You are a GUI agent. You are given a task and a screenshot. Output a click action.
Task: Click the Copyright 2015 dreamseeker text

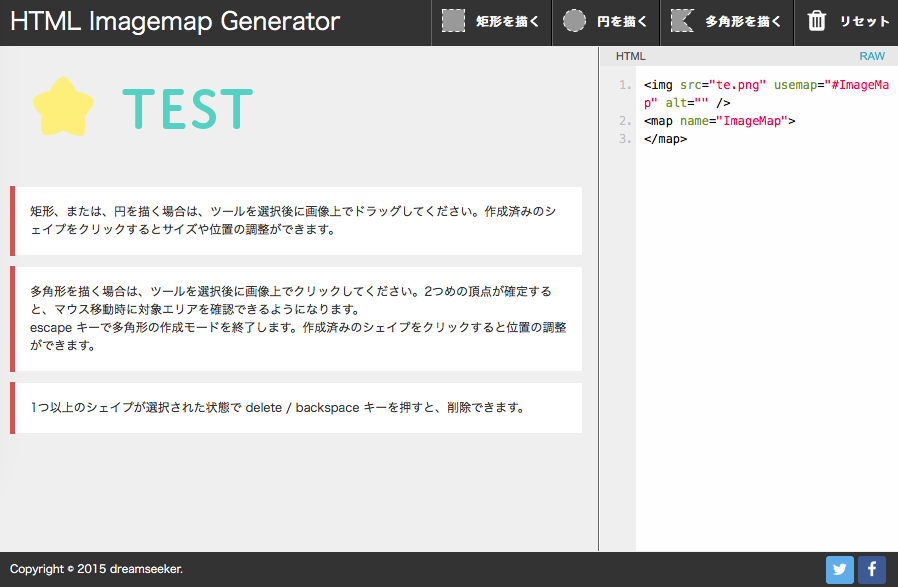96,569
